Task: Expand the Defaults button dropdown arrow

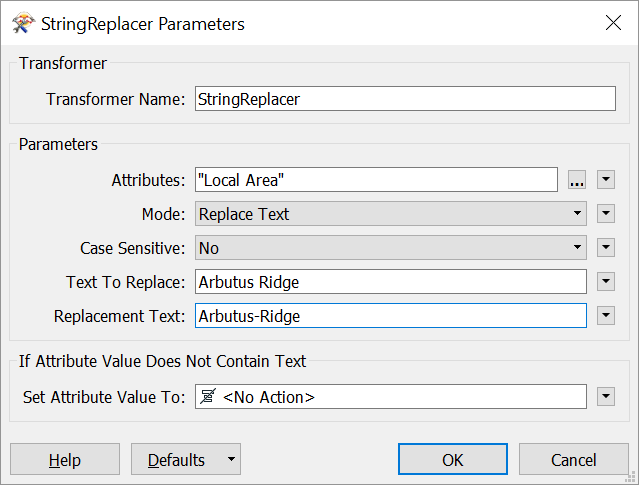Action: tap(231, 459)
